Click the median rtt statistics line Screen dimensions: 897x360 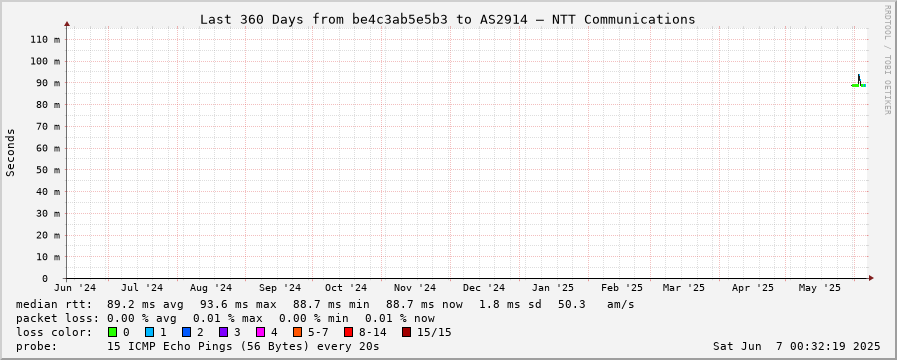(x=325, y=304)
